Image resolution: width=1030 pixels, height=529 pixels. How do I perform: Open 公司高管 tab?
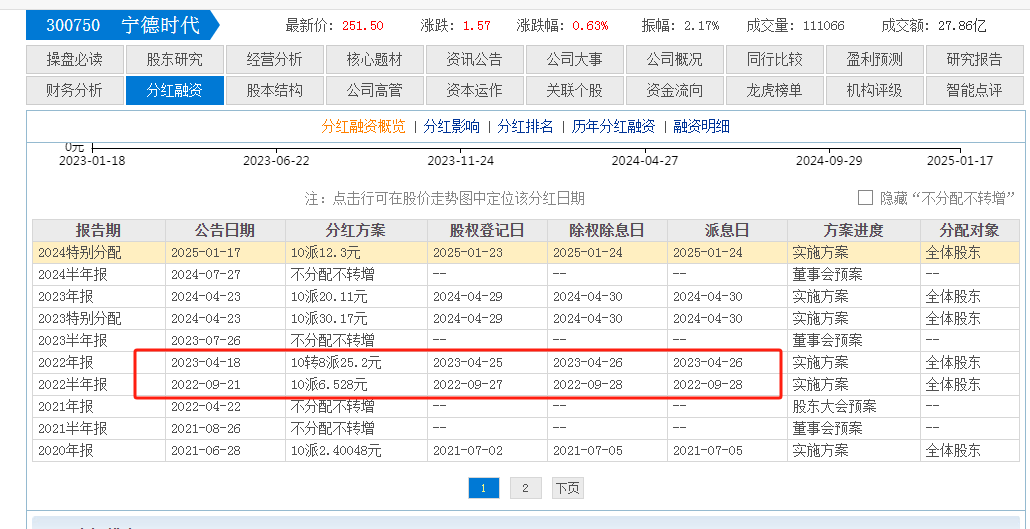click(x=374, y=91)
